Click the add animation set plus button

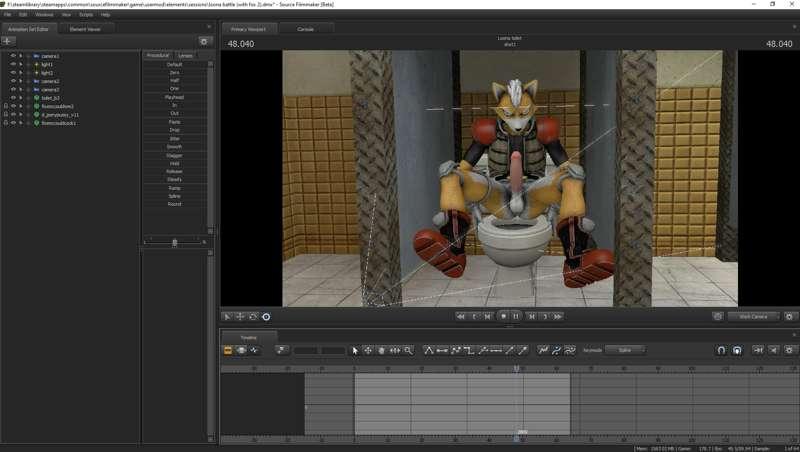click(x=8, y=41)
